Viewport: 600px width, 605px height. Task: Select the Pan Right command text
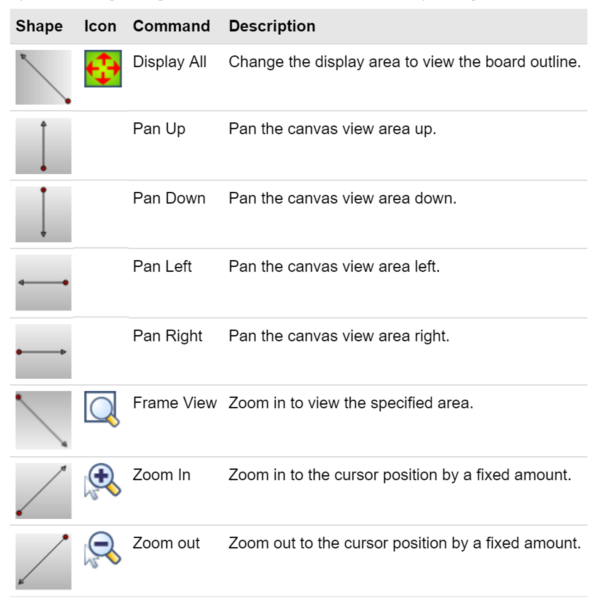[x=167, y=336]
